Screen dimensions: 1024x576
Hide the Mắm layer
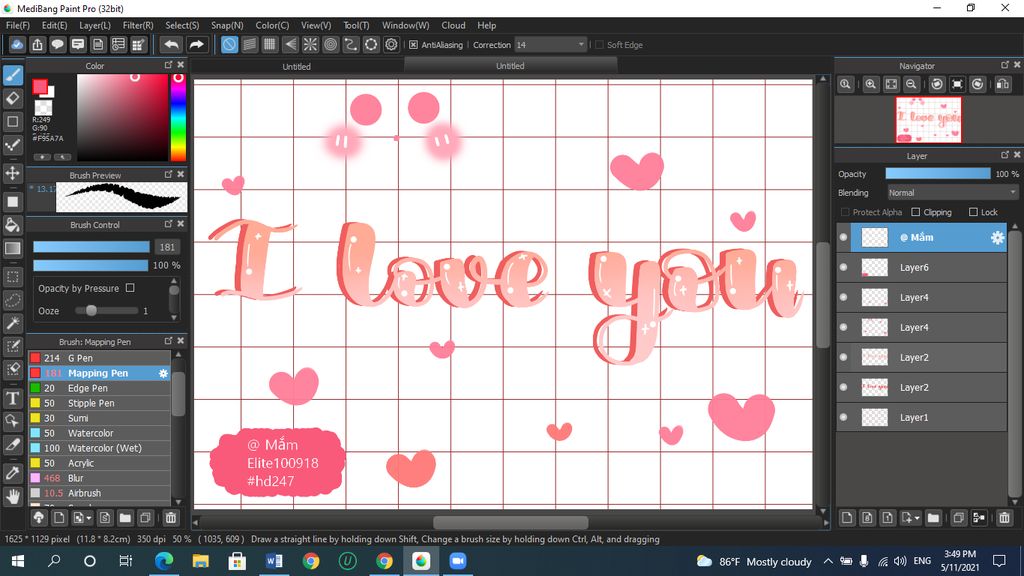[x=844, y=237]
